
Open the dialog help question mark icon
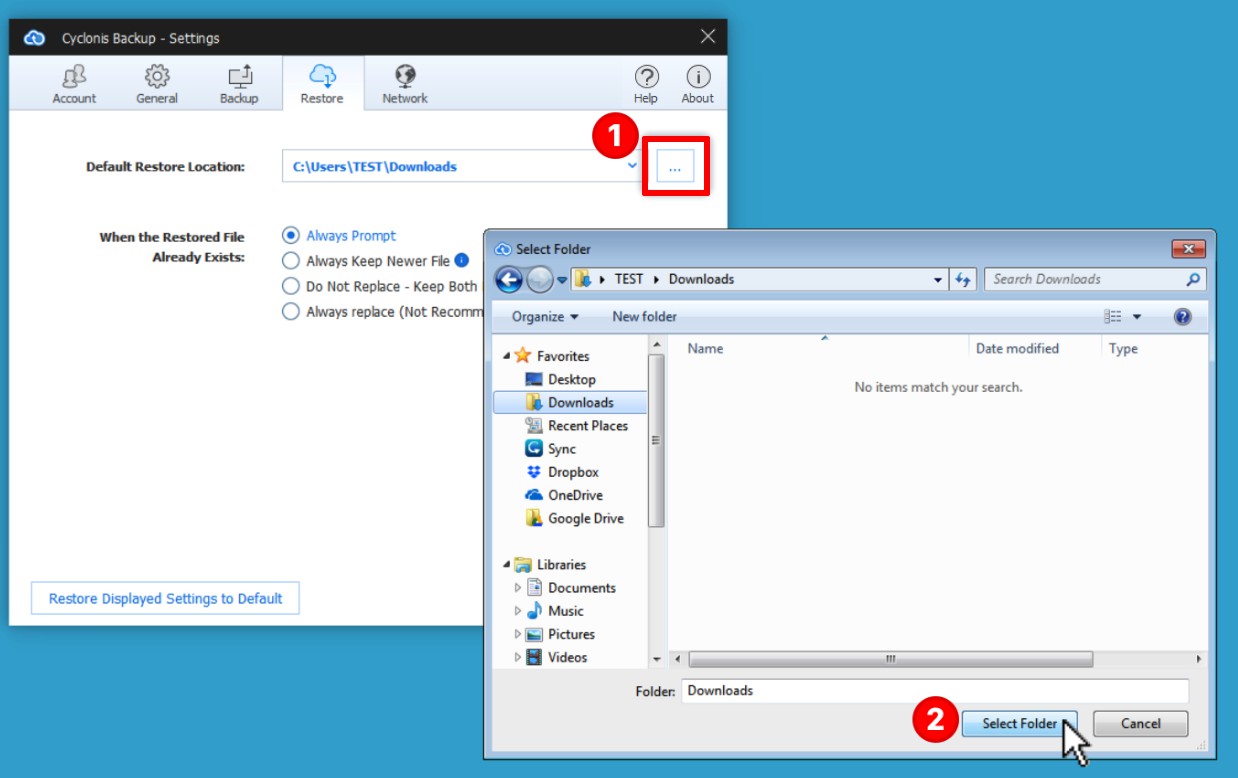click(x=1182, y=317)
